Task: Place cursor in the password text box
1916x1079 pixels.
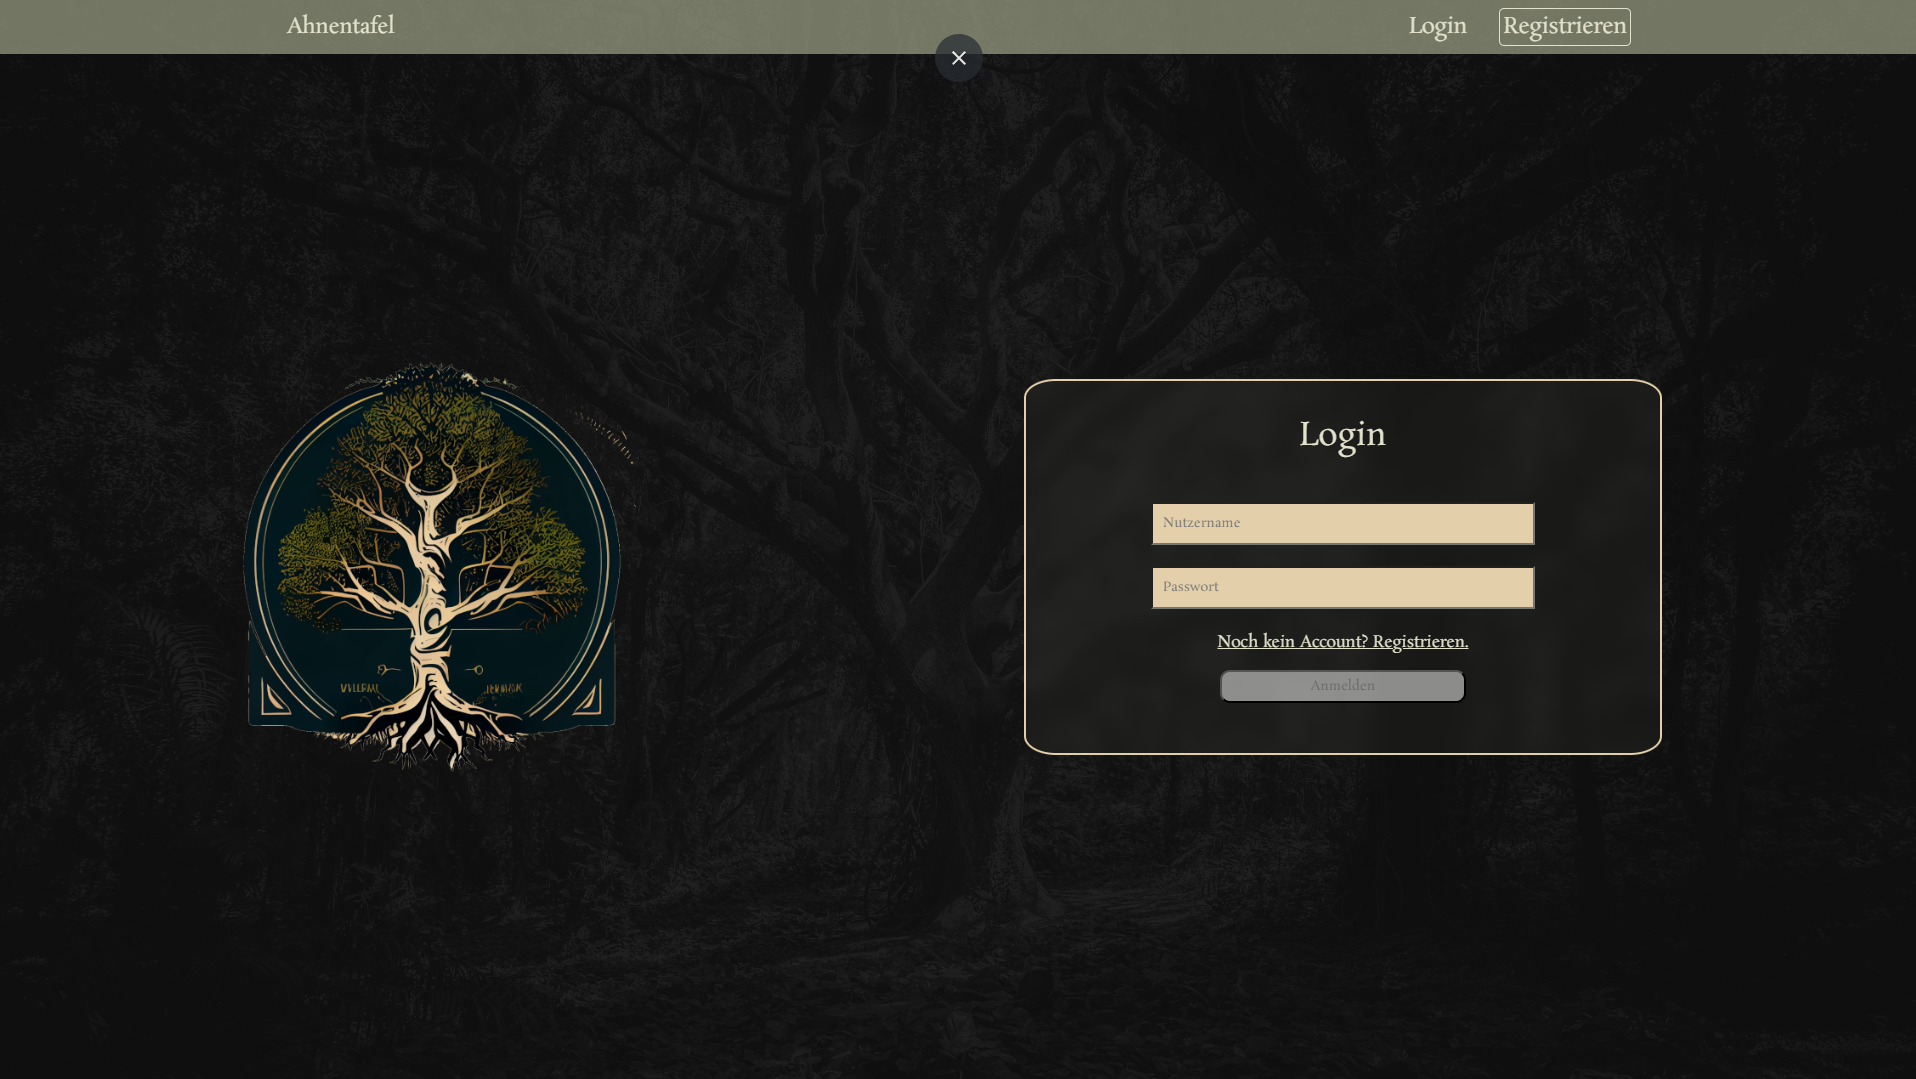Action: coord(1342,588)
